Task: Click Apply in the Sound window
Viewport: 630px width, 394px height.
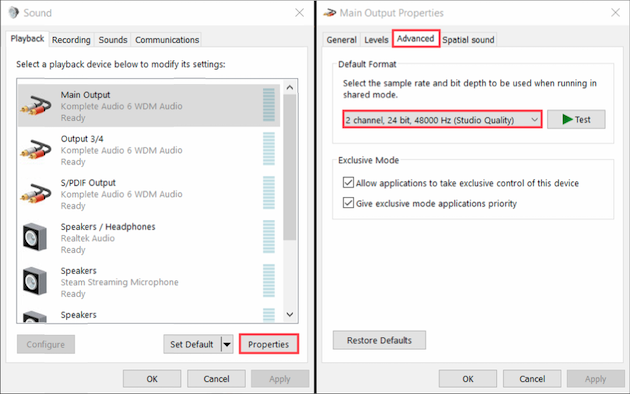Action: (x=280, y=379)
